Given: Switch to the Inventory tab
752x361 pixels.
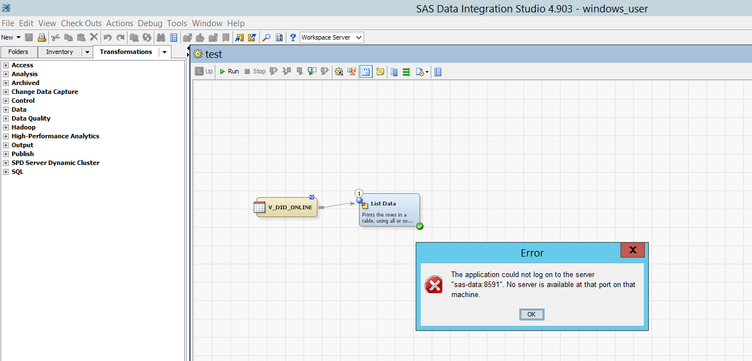Looking at the screenshot, I should click(59, 52).
